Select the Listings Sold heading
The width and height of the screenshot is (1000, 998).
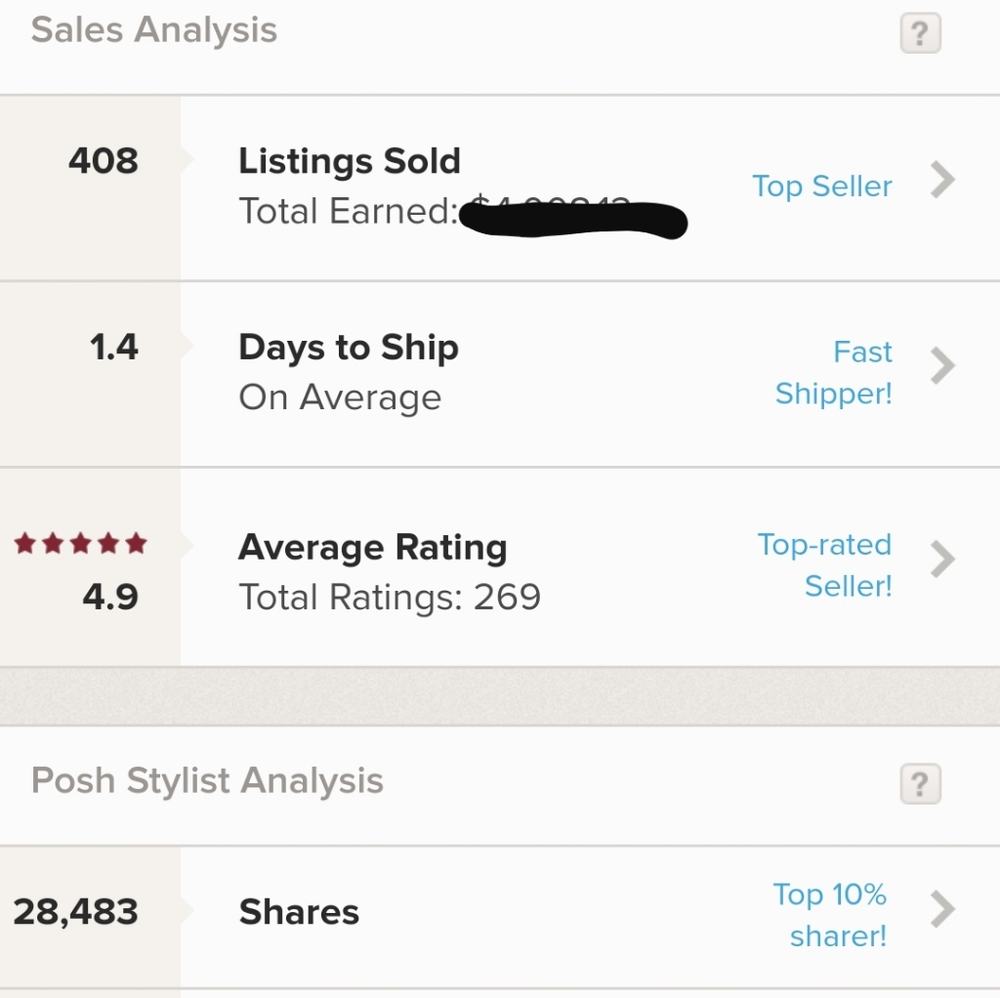349,161
